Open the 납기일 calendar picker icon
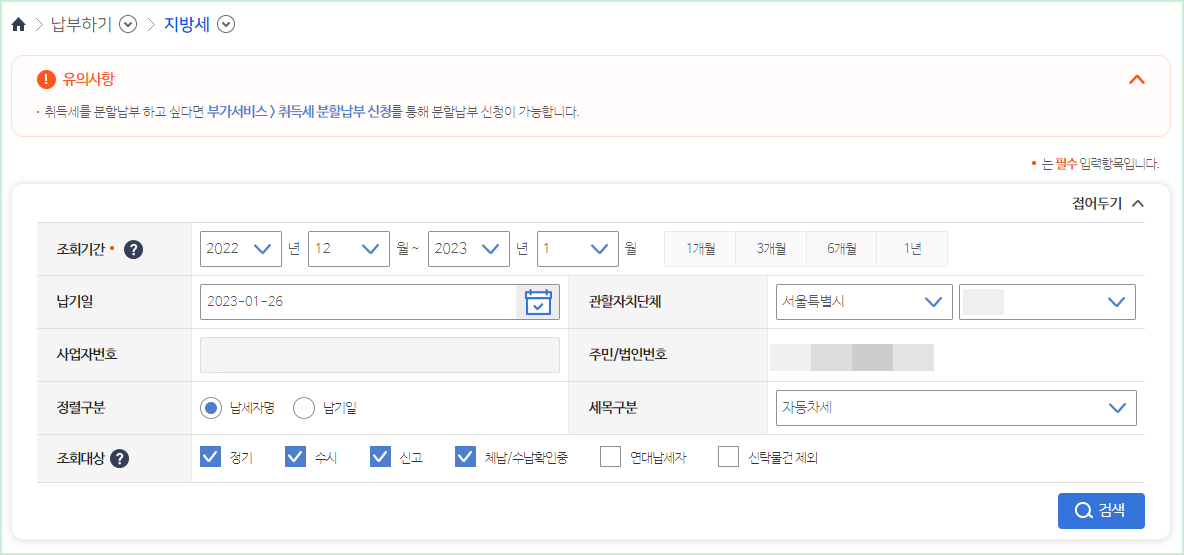This screenshot has width=1184, height=555. 538,302
